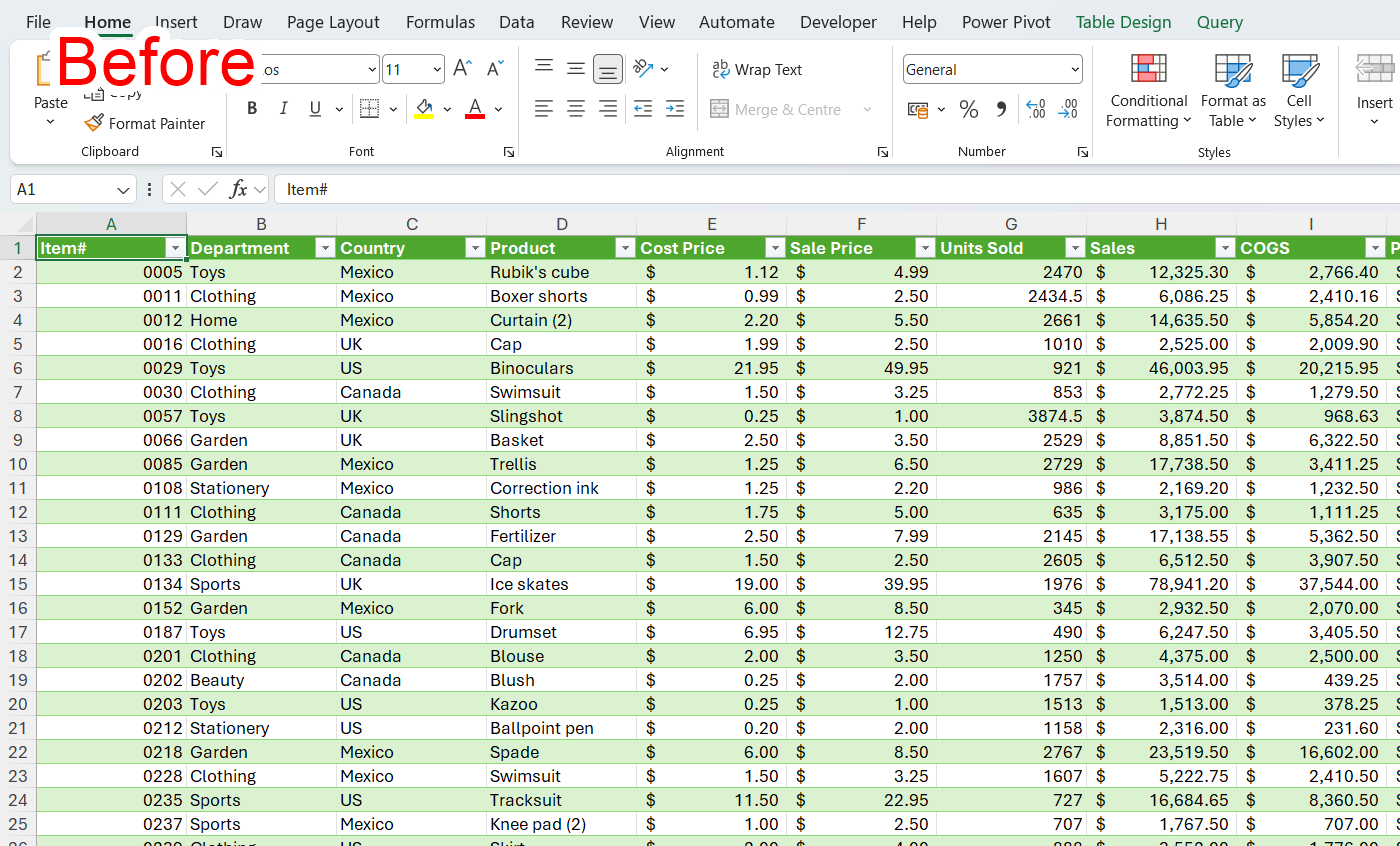Screen dimensions: 1400x846
Task: Open Alignment dialog launcher
Action: (883, 152)
